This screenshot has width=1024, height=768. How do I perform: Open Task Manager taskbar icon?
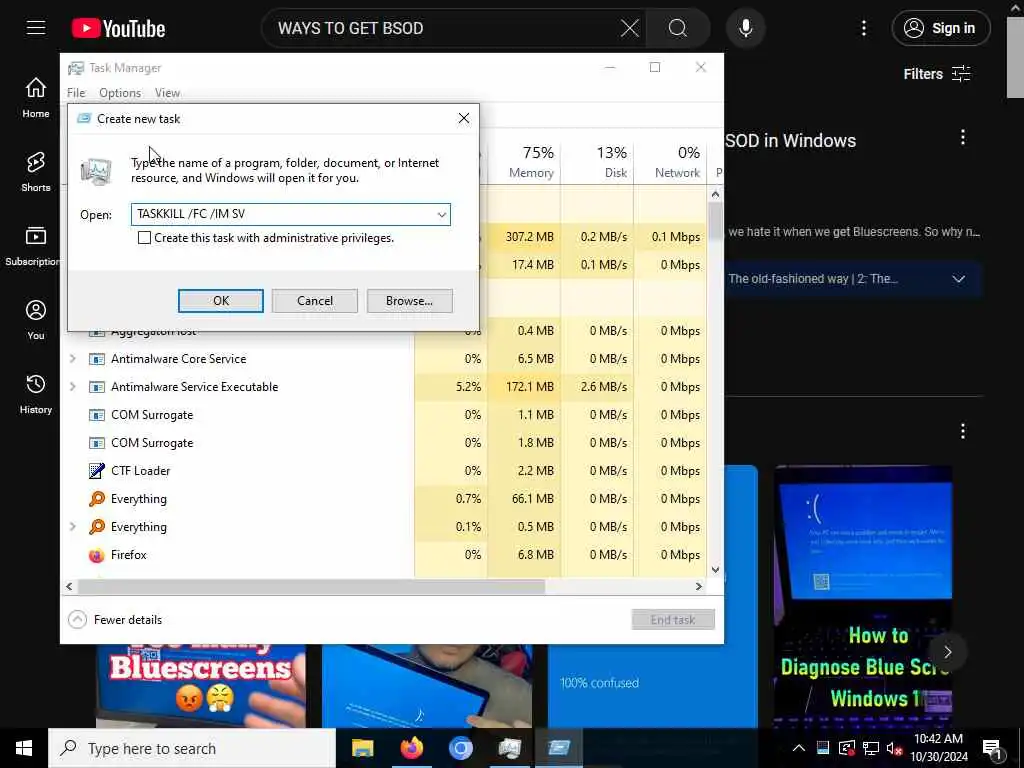(x=509, y=748)
